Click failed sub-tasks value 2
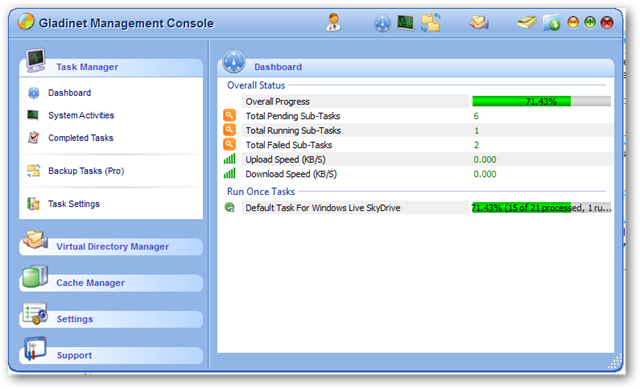The width and height of the screenshot is (640, 389). click(x=476, y=145)
